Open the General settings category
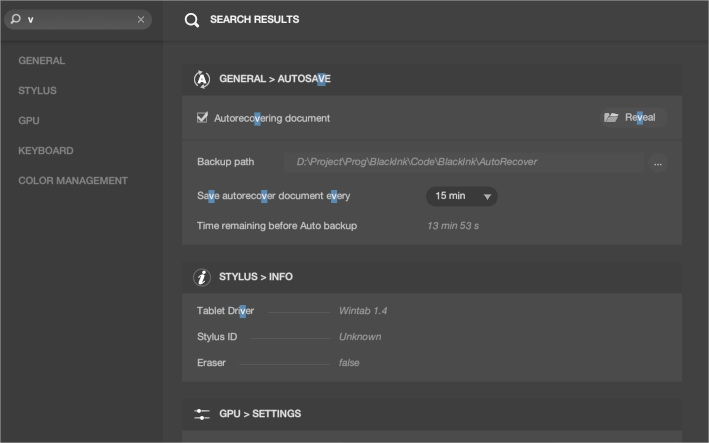 42,61
